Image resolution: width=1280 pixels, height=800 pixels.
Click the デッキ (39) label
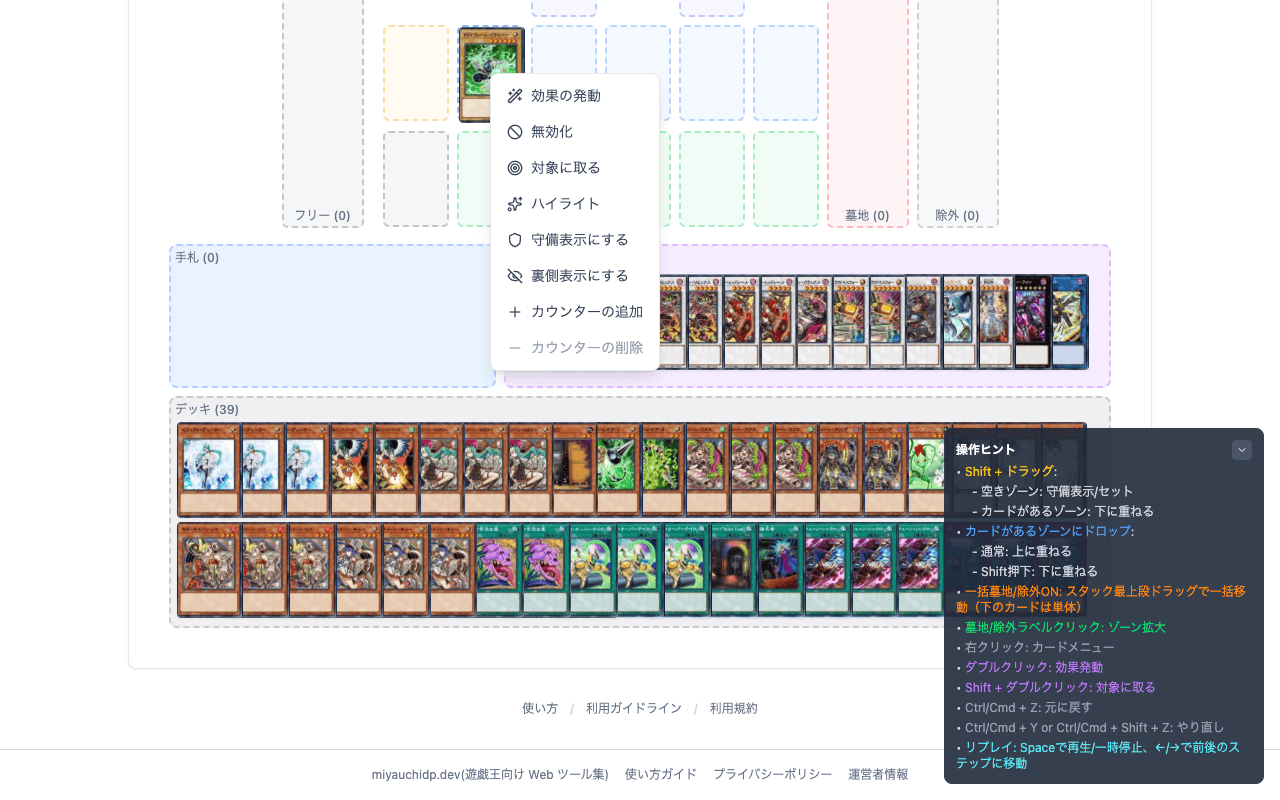pos(207,409)
